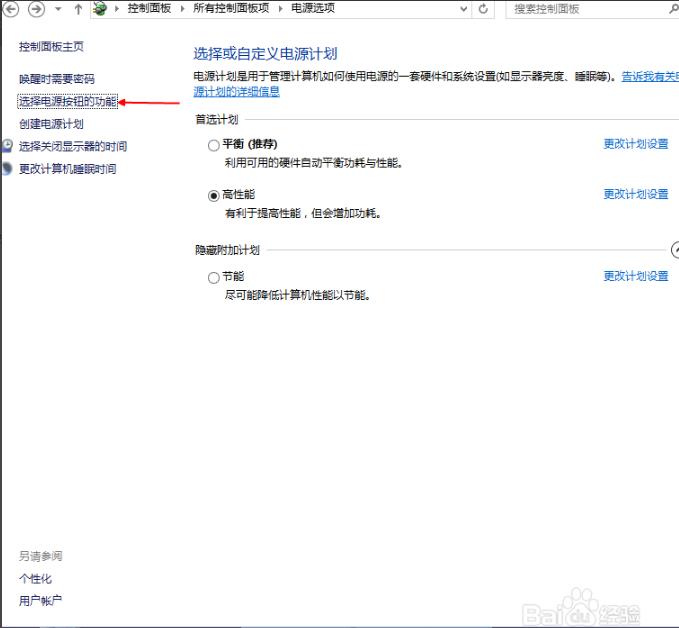Expand the address bar history dropdown
Viewport: 679px width, 628px height.
coord(463,9)
